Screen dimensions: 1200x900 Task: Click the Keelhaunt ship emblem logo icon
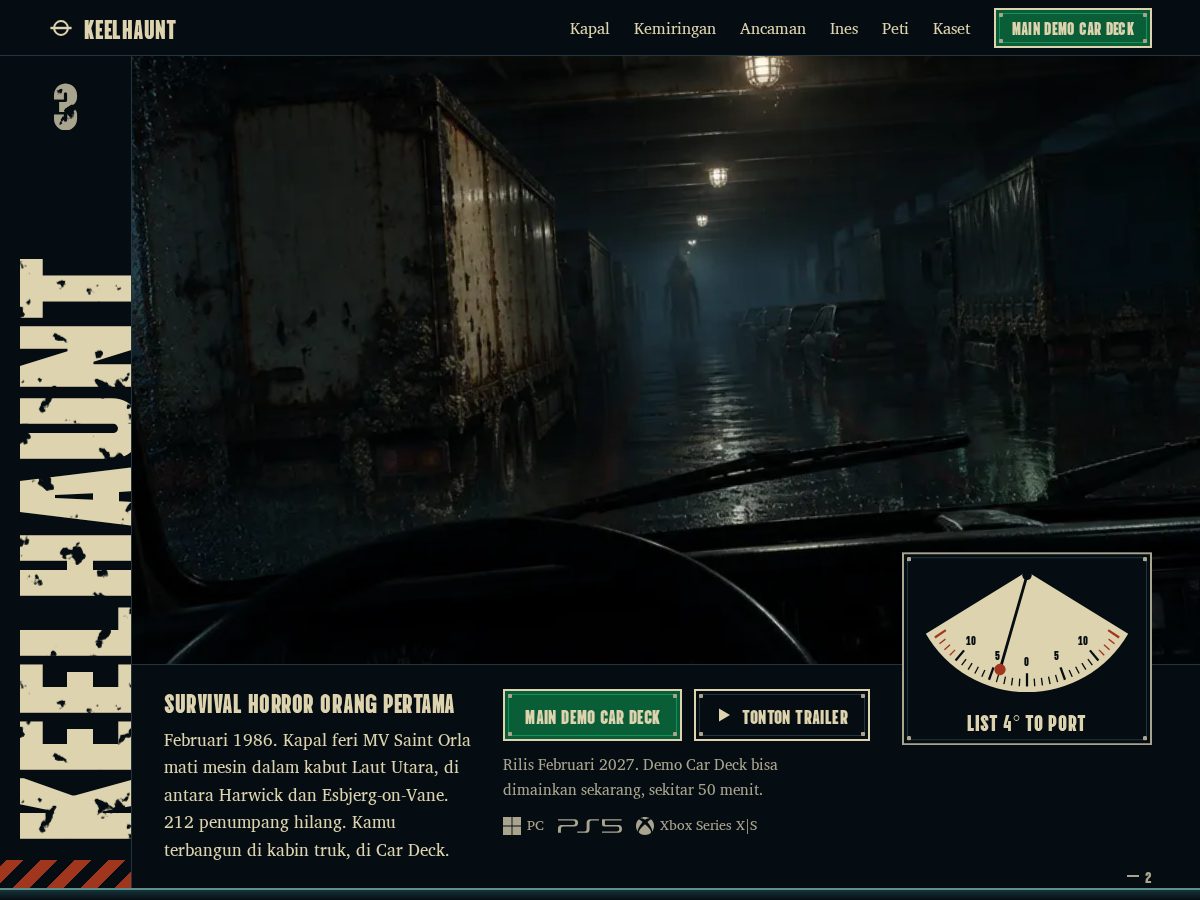click(x=61, y=29)
